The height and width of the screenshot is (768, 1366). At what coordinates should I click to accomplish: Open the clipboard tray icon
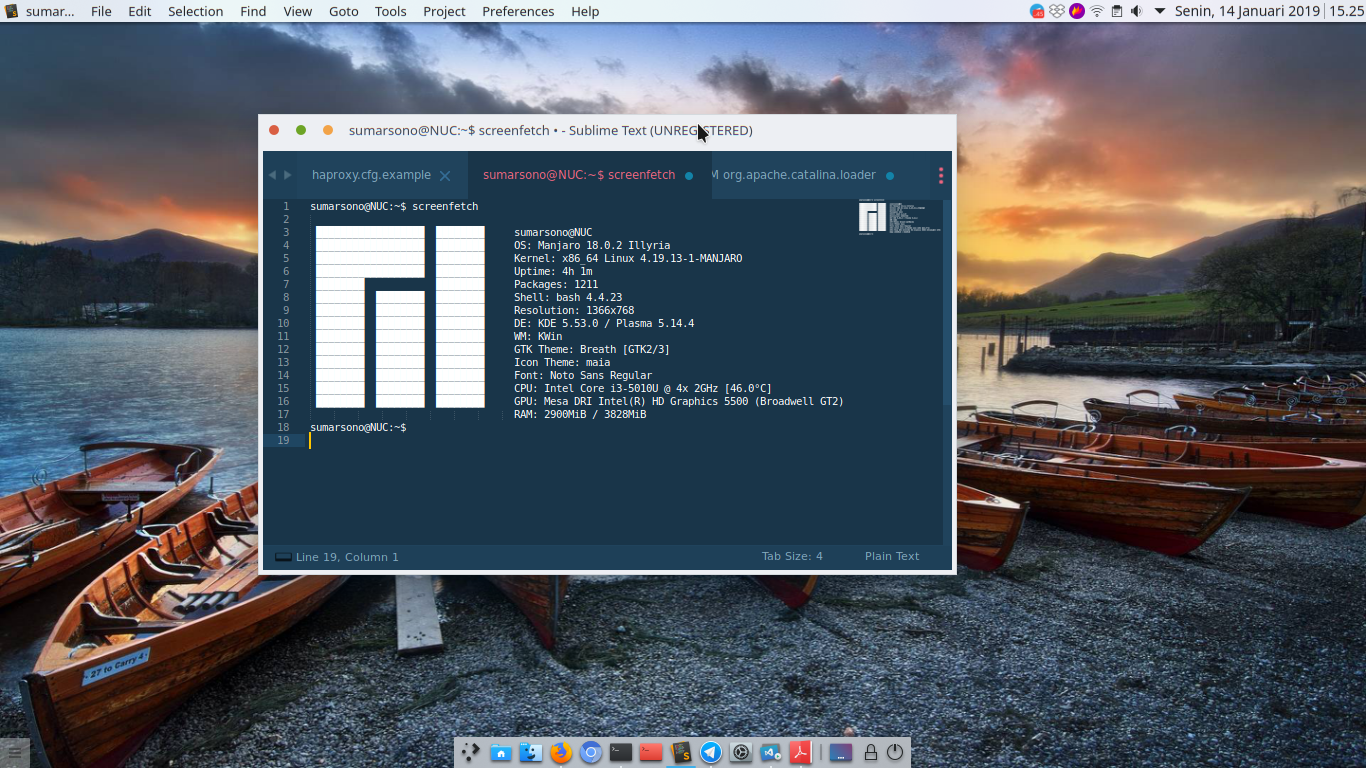(x=1117, y=11)
